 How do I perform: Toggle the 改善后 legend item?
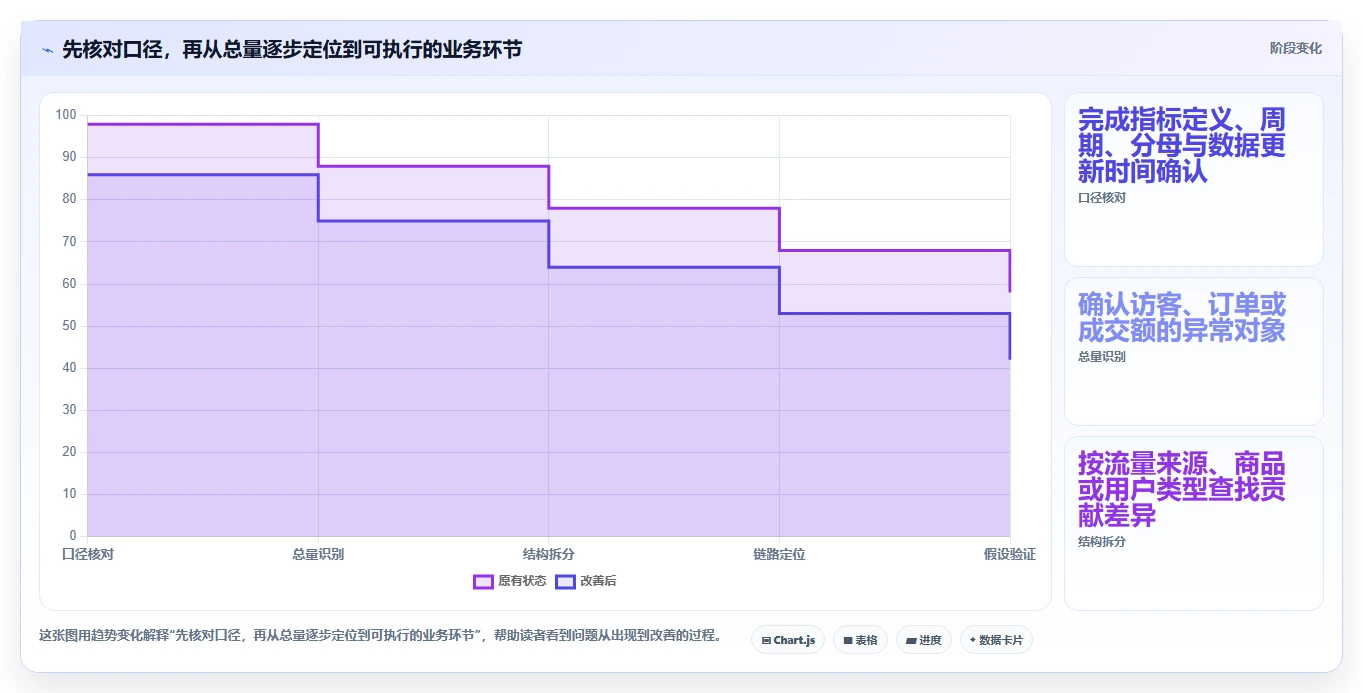point(586,581)
